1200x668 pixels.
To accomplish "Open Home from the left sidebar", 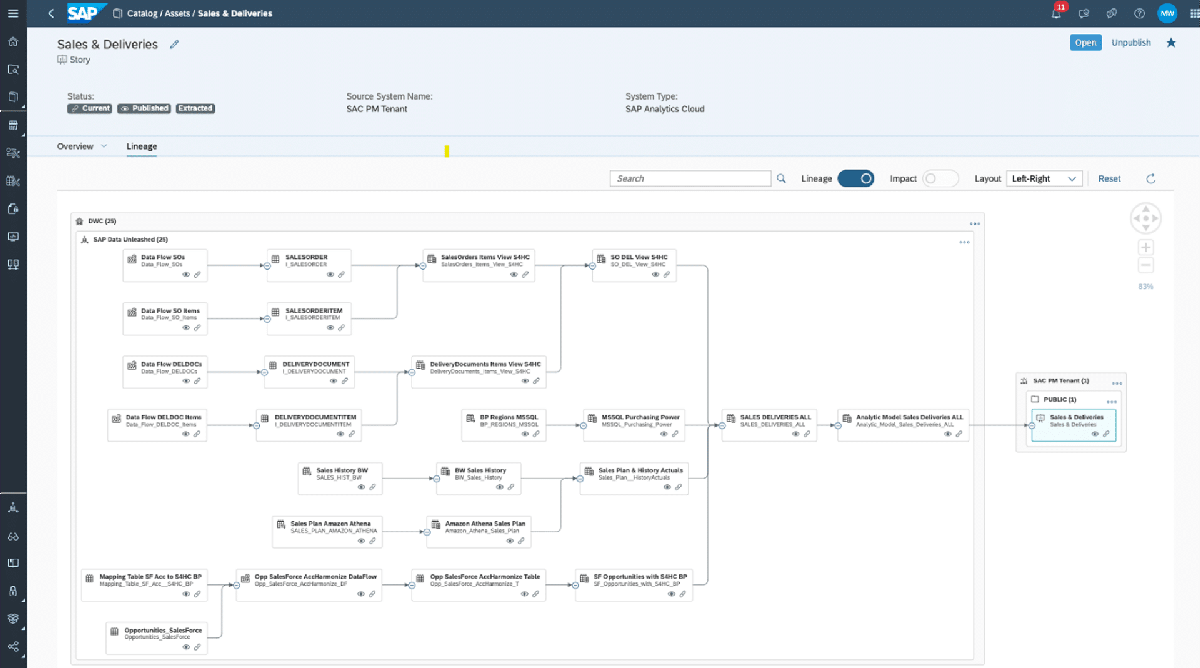I will [x=13, y=42].
